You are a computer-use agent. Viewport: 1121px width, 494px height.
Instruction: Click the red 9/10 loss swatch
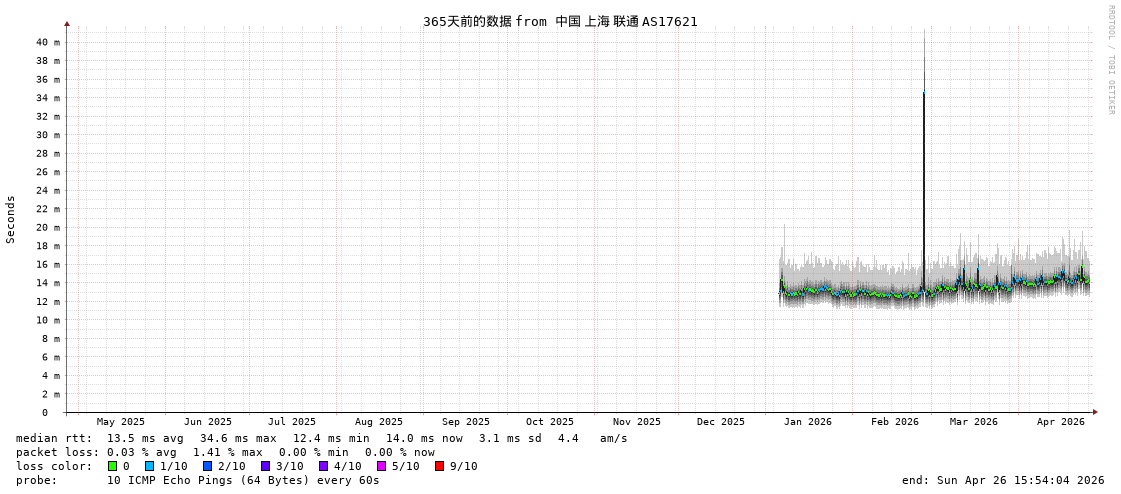(440, 466)
